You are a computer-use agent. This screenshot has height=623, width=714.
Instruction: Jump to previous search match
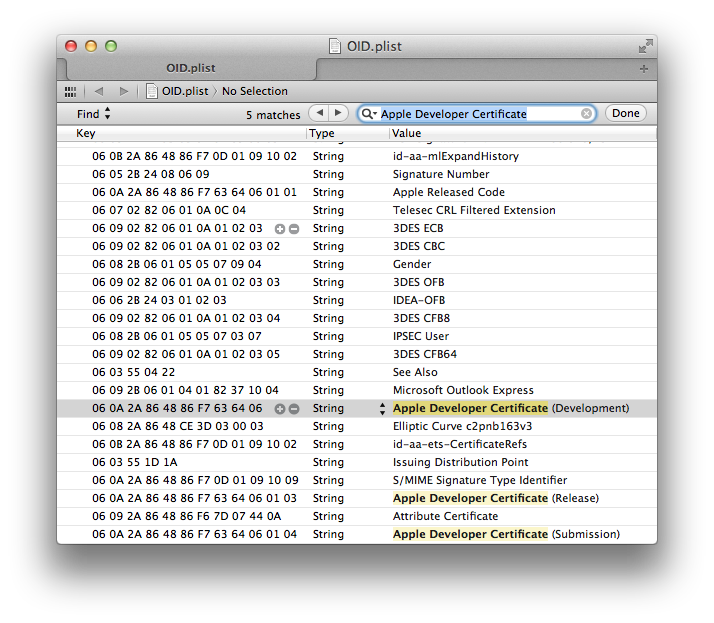[318, 113]
